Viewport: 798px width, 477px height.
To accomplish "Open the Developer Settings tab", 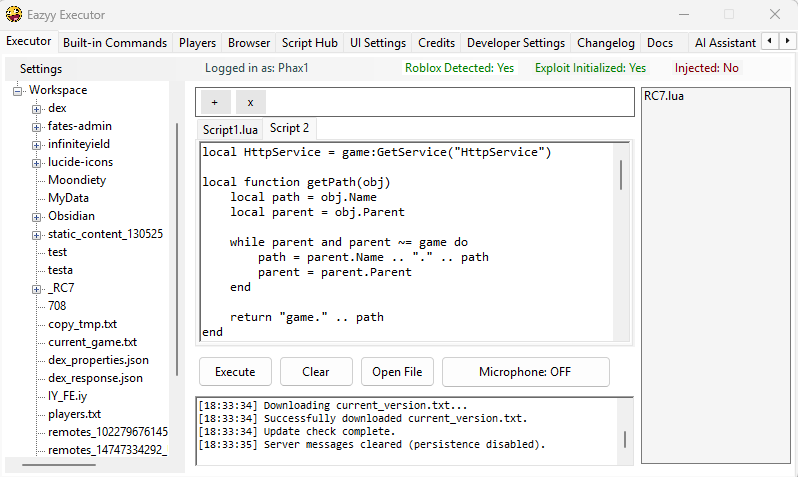I will coord(515,43).
